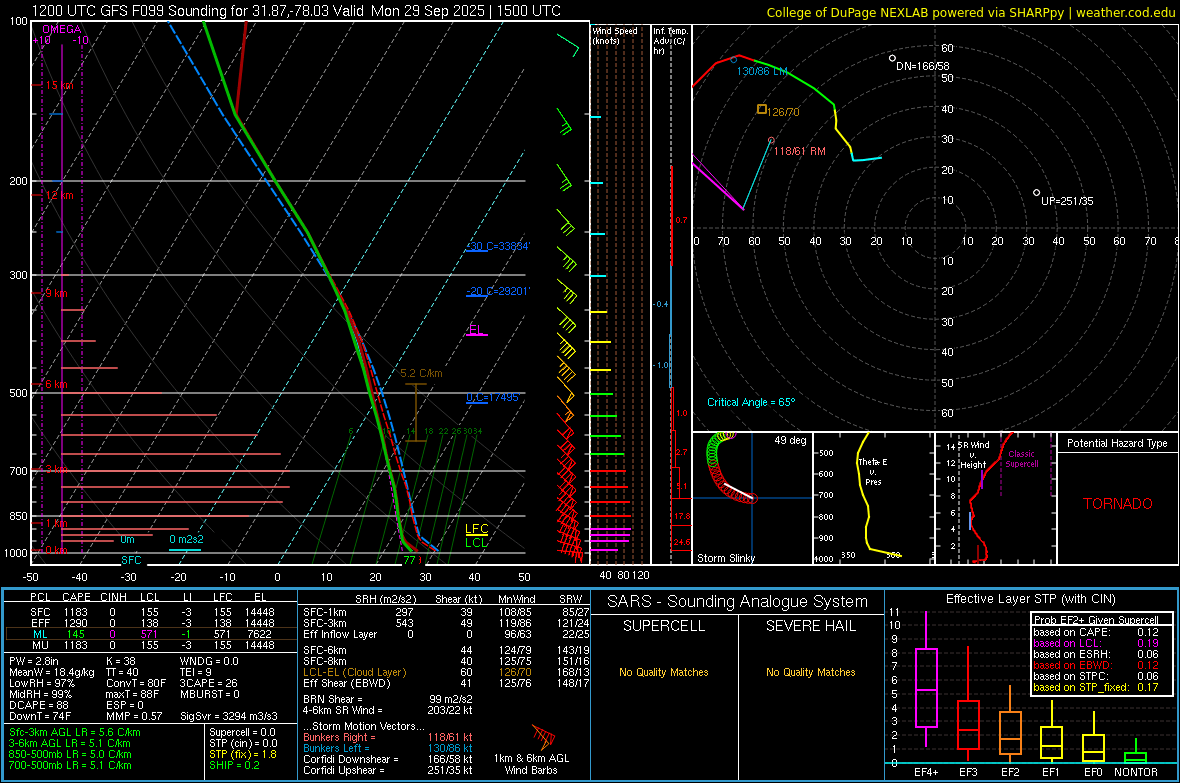Viewport: 1180px width, 783px height.
Task: Click the Bunkers left-mover circle on hodograph
Action: 734,59
